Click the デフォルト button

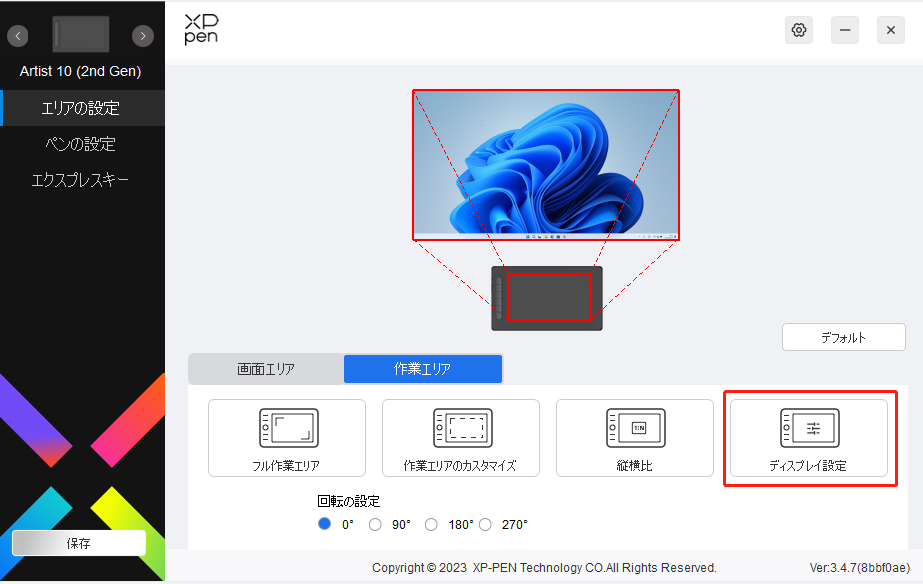[x=843, y=337]
